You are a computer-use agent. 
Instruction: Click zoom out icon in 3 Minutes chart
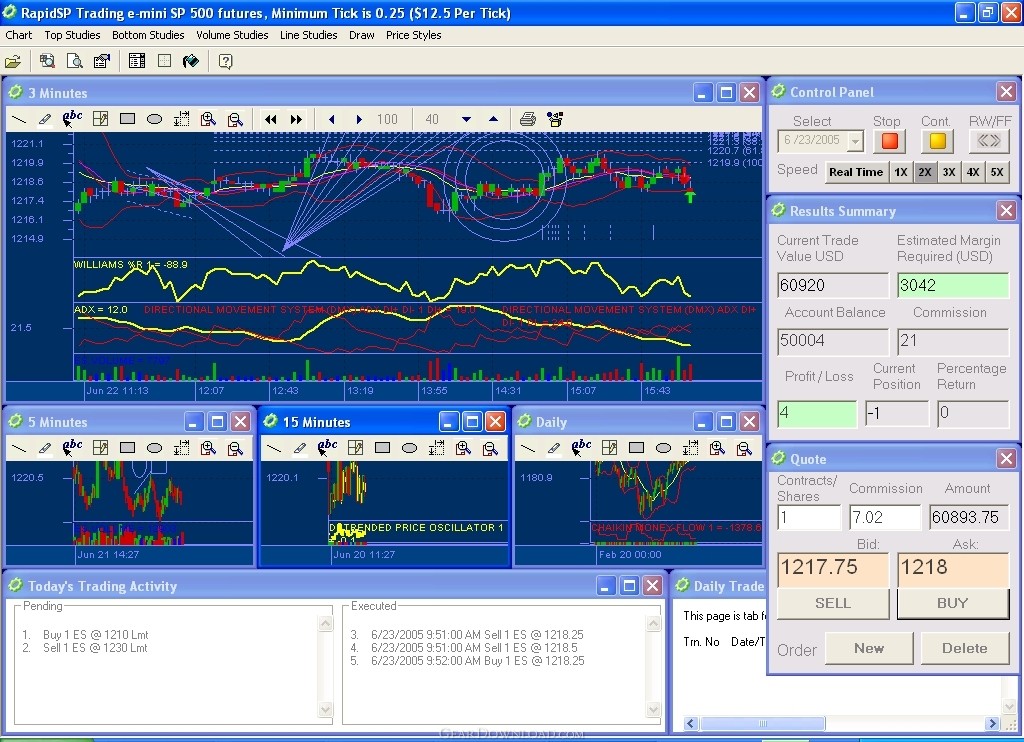pyautogui.click(x=235, y=119)
